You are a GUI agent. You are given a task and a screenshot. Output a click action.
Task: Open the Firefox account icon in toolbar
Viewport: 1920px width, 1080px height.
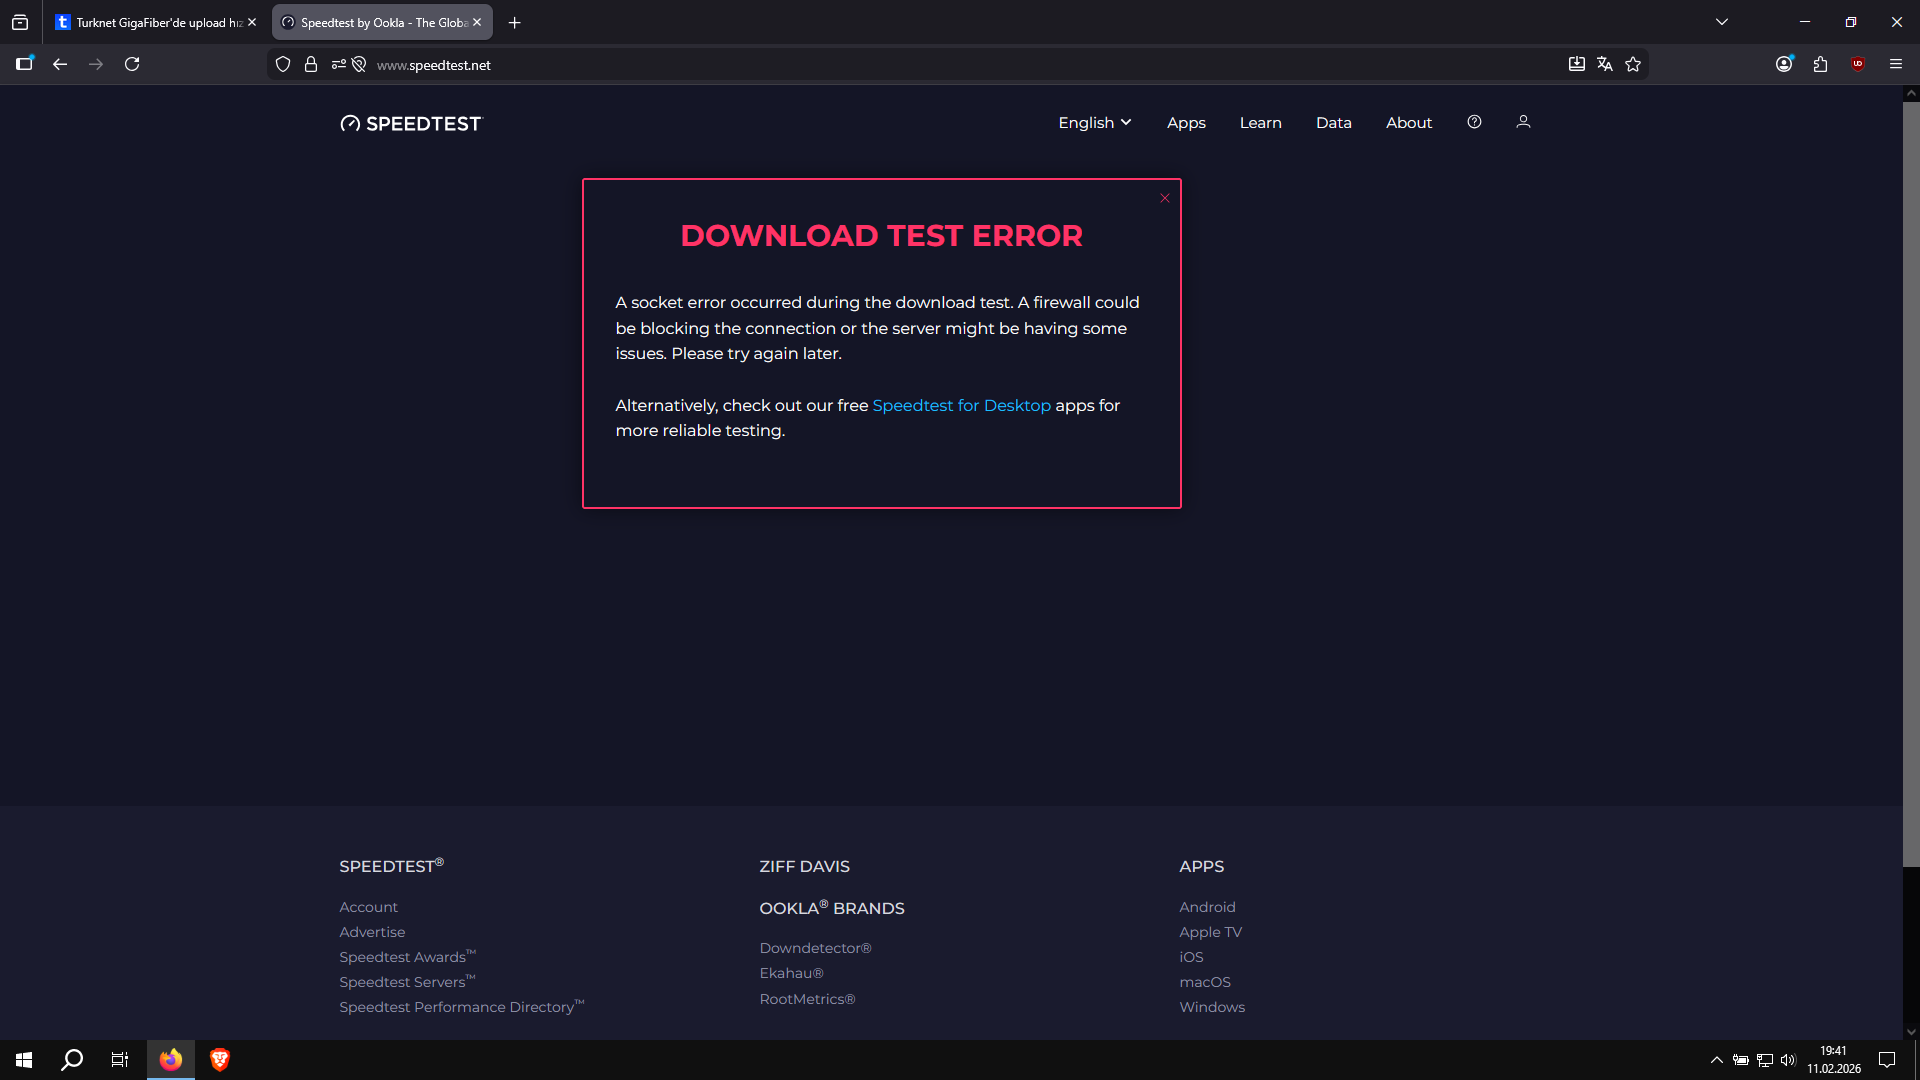[x=1784, y=64]
